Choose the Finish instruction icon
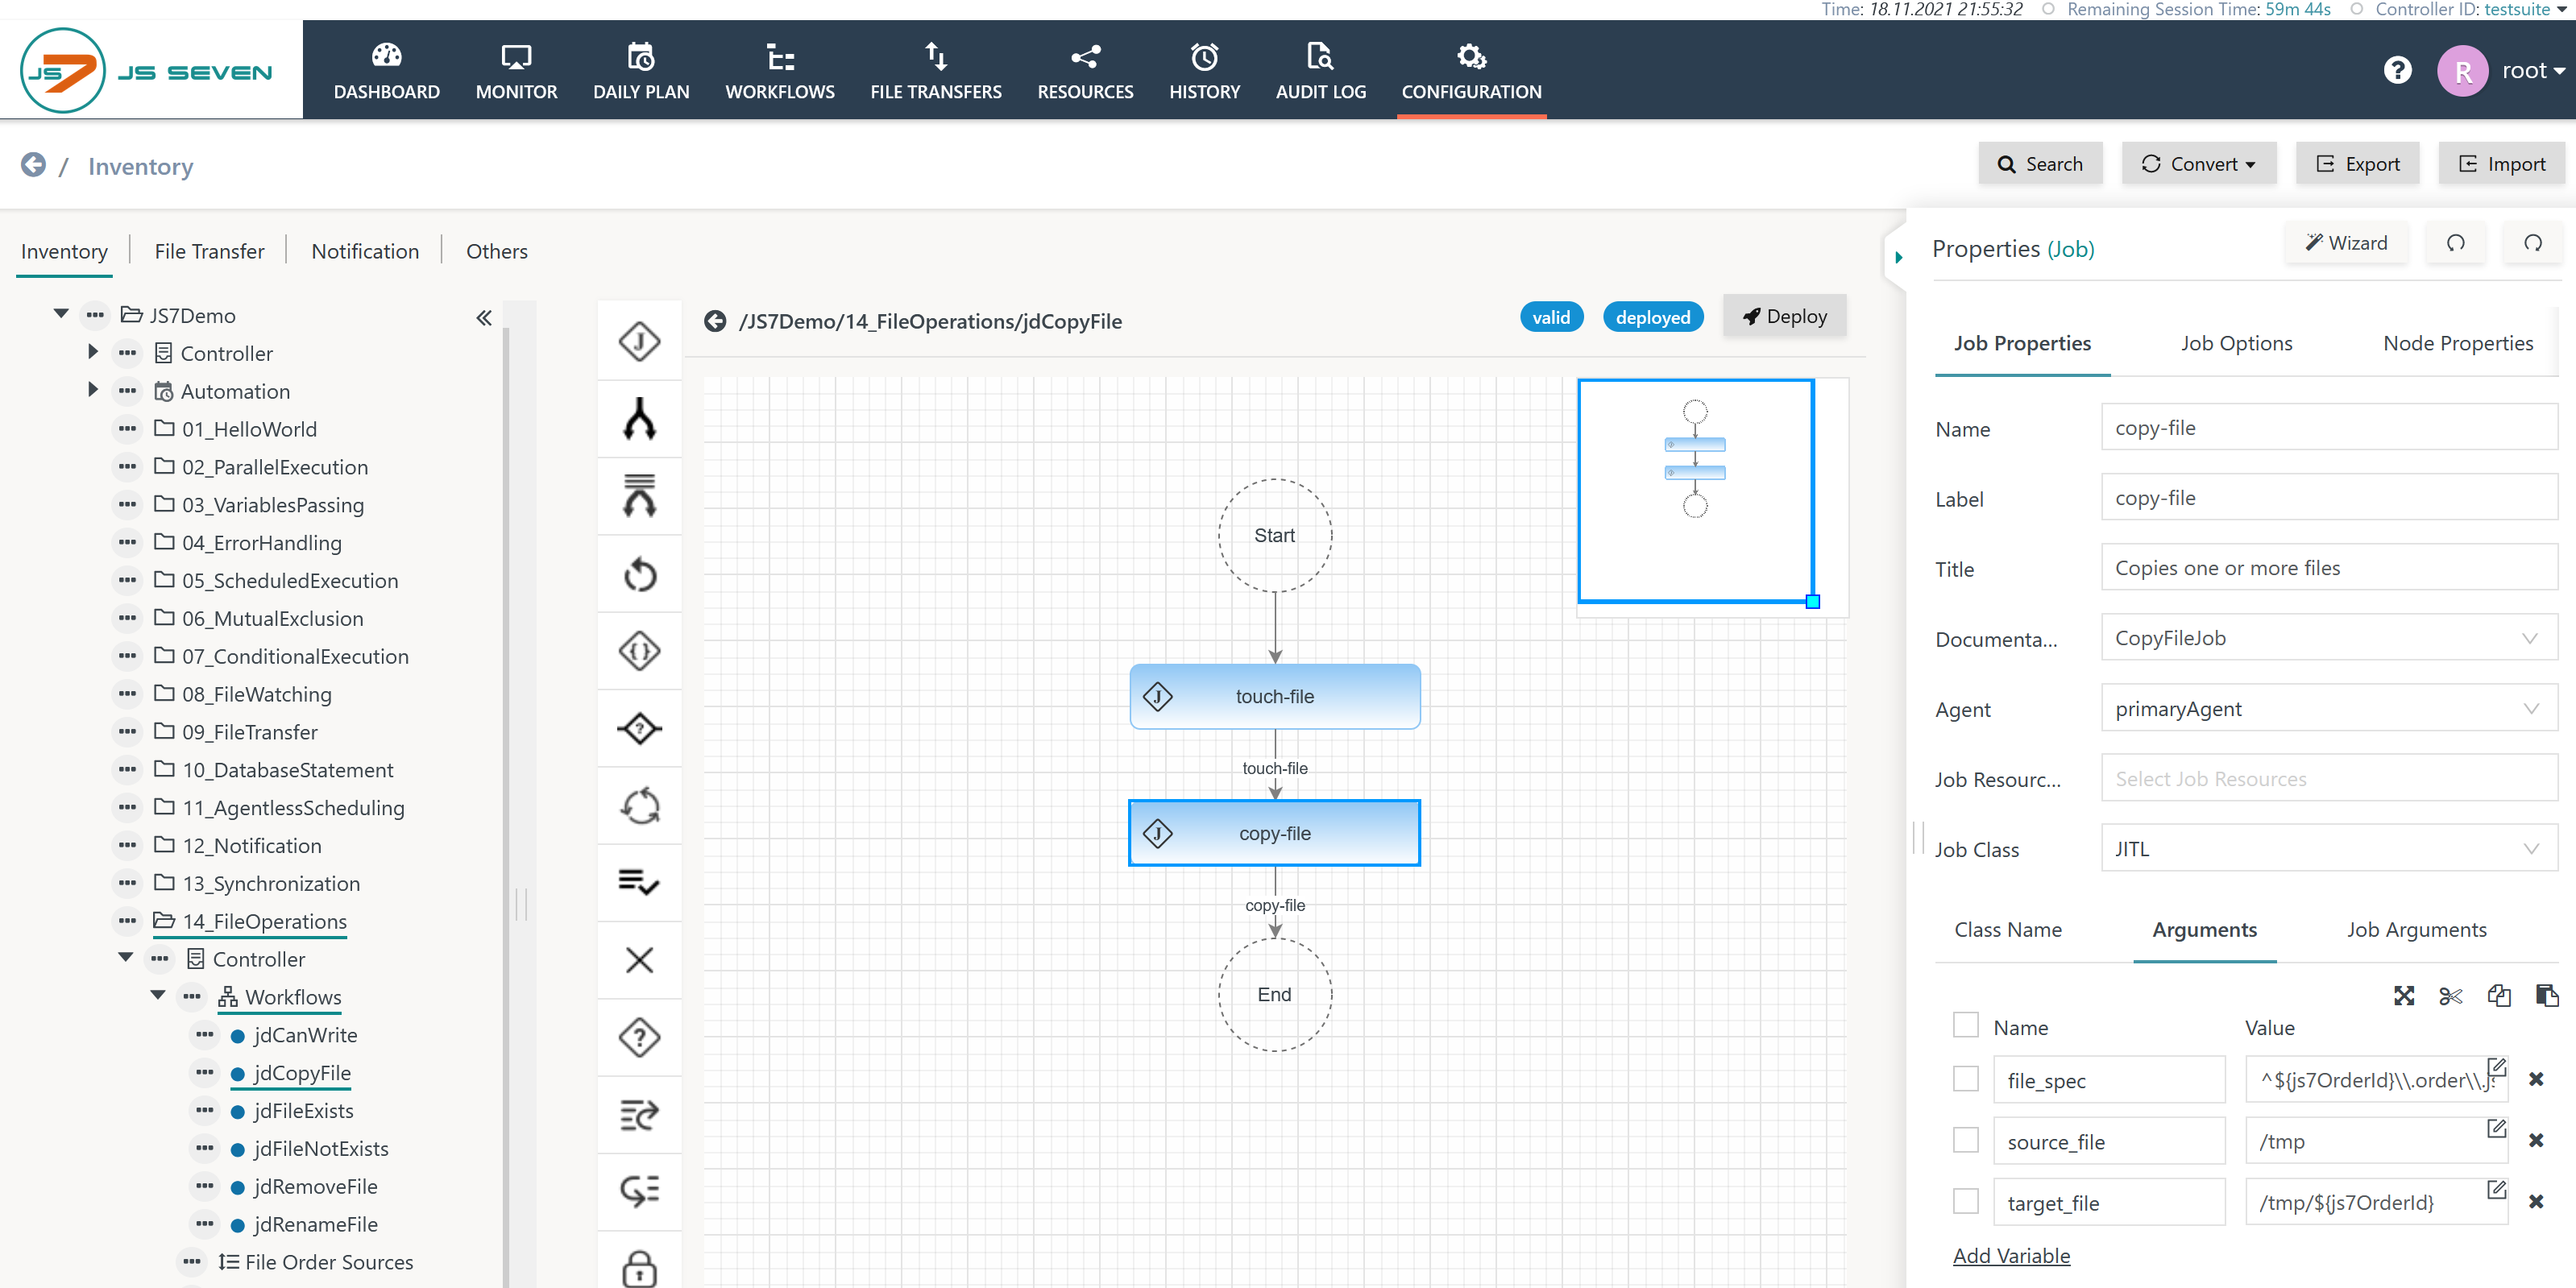The width and height of the screenshot is (2576, 1288). point(639,882)
